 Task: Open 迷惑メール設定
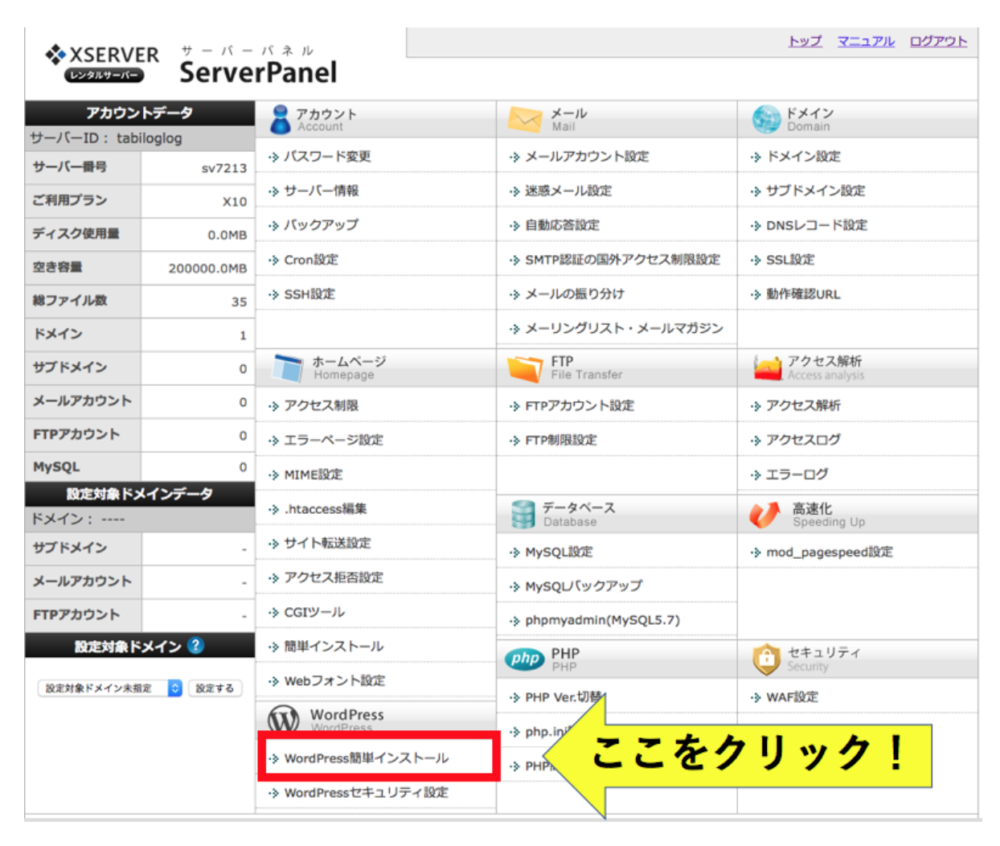[x=568, y=191]
